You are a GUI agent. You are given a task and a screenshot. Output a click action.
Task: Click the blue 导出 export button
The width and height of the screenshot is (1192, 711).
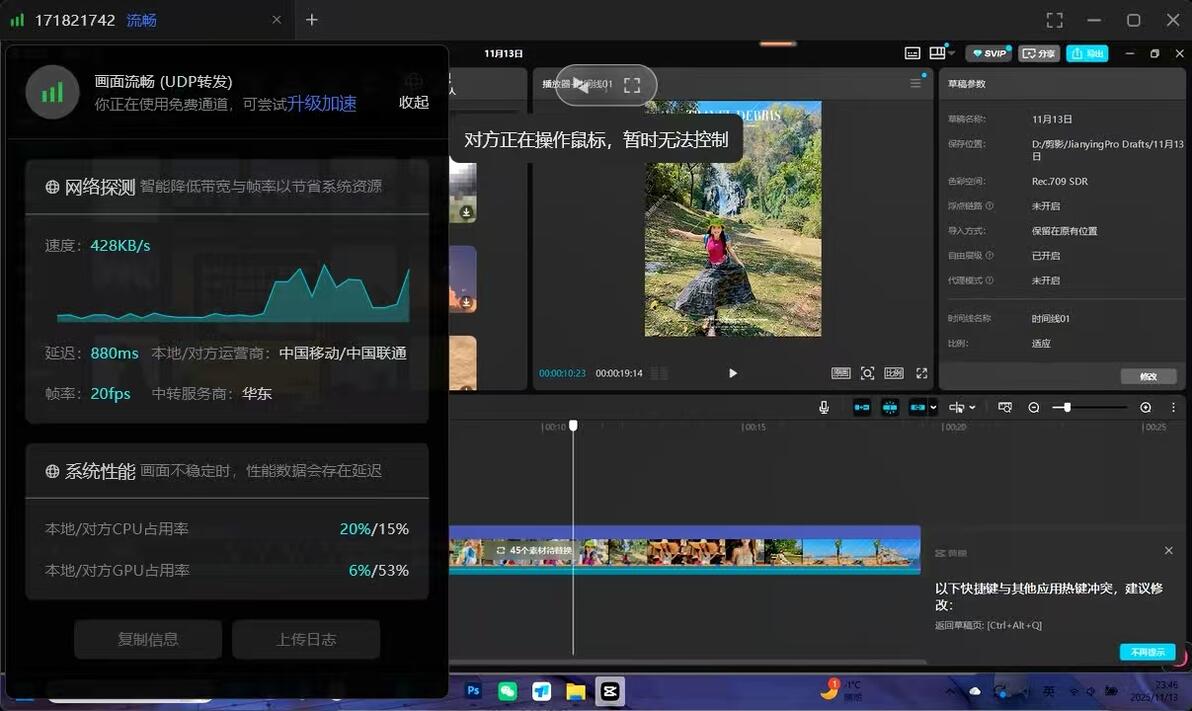click(1087, 53)
